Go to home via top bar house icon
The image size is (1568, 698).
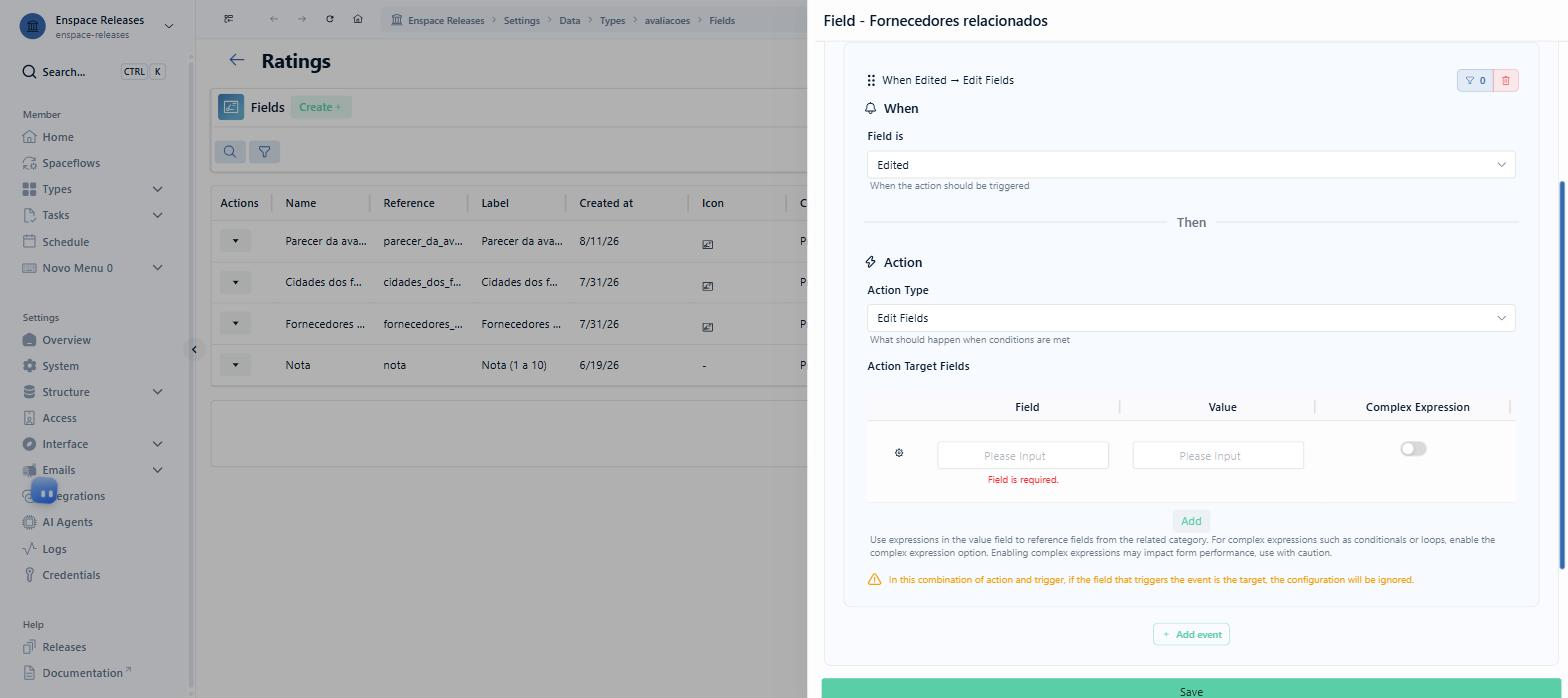tap(357, 19)
